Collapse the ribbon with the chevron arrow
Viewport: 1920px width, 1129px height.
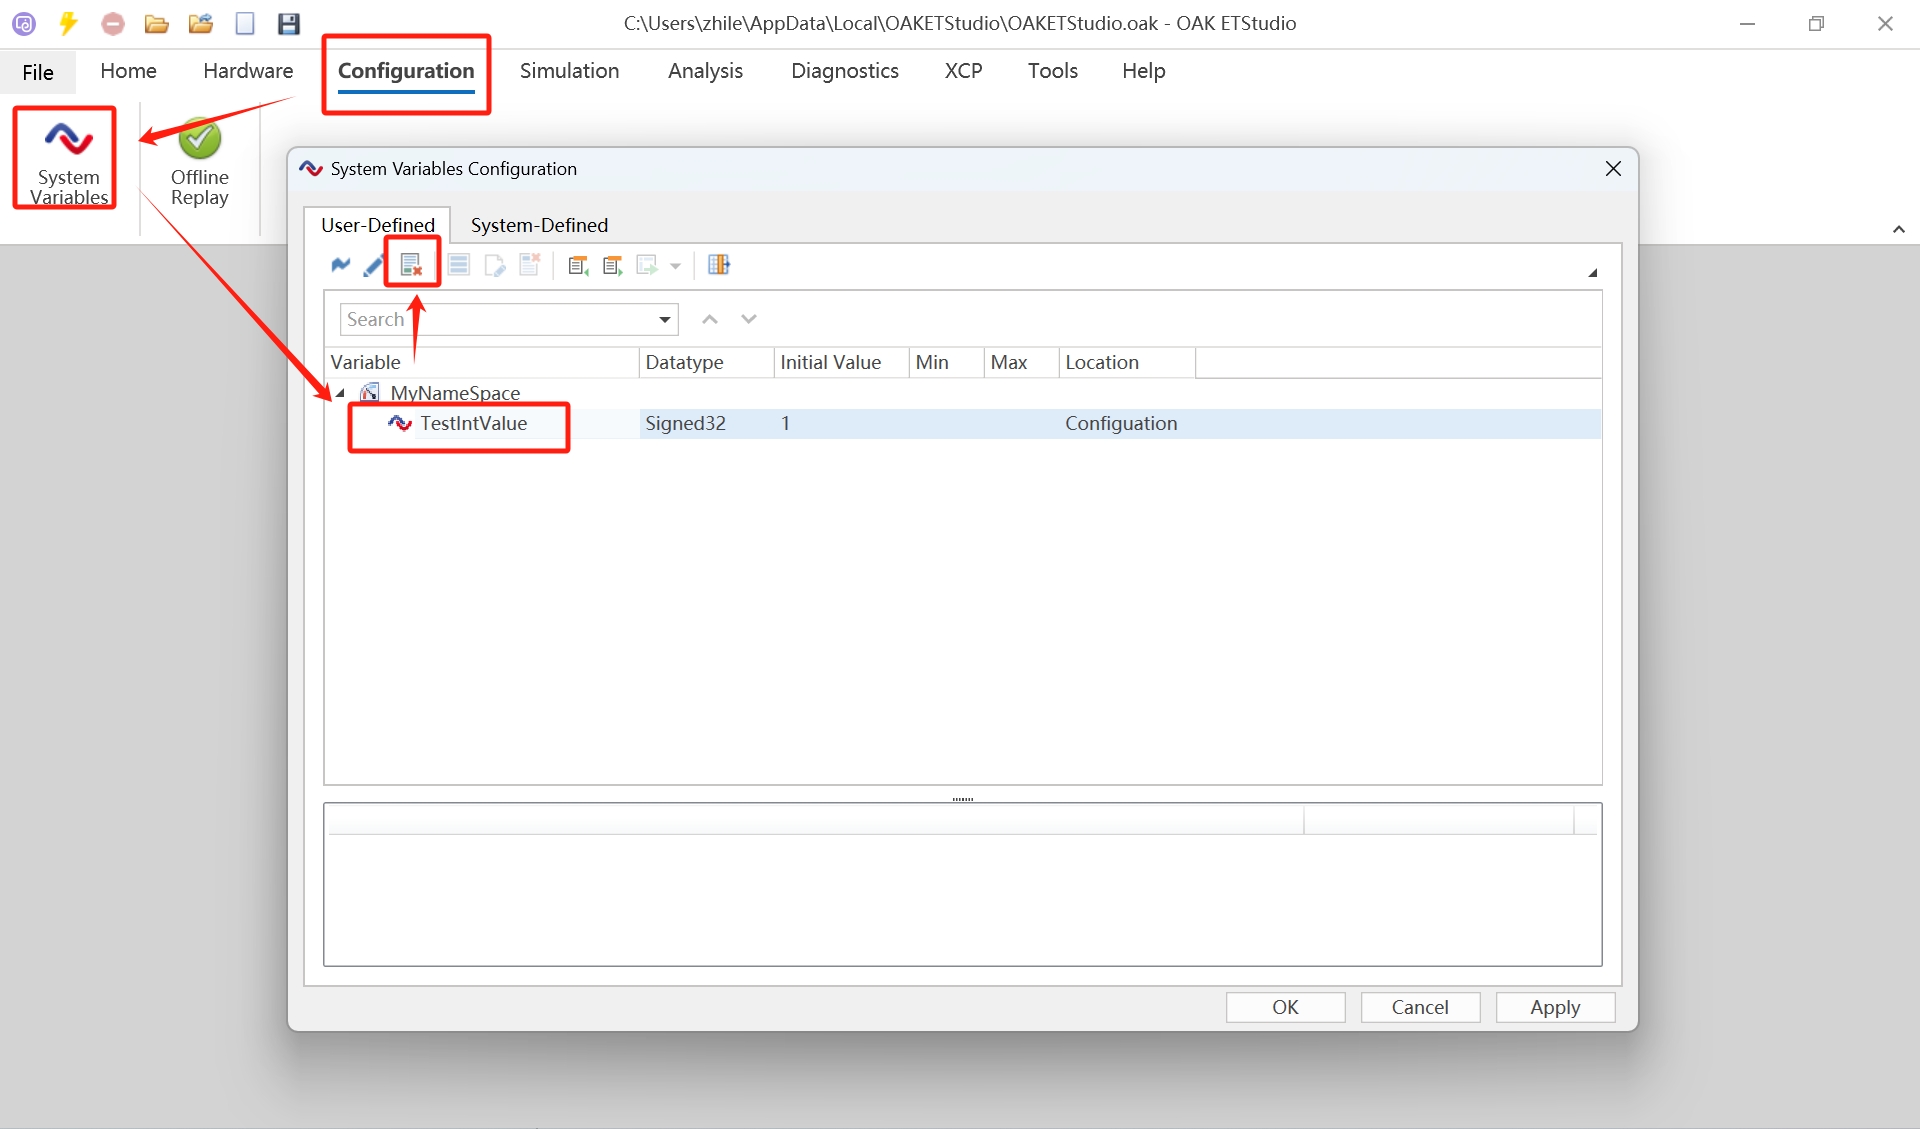[1898, 229]
